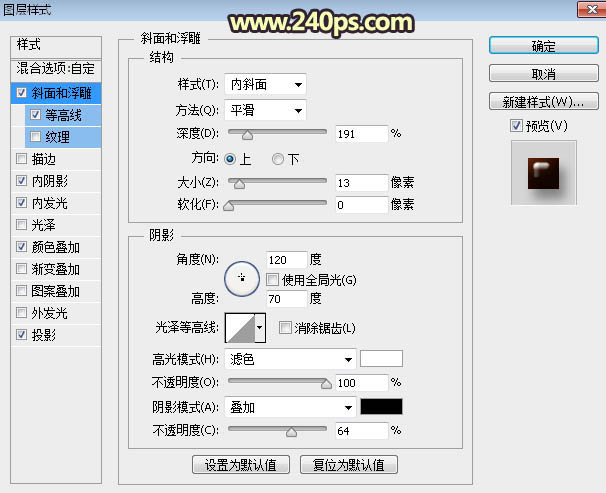Enable the 描边 checkbox
This screenshot has height=493, width=606.
point(22,159)
